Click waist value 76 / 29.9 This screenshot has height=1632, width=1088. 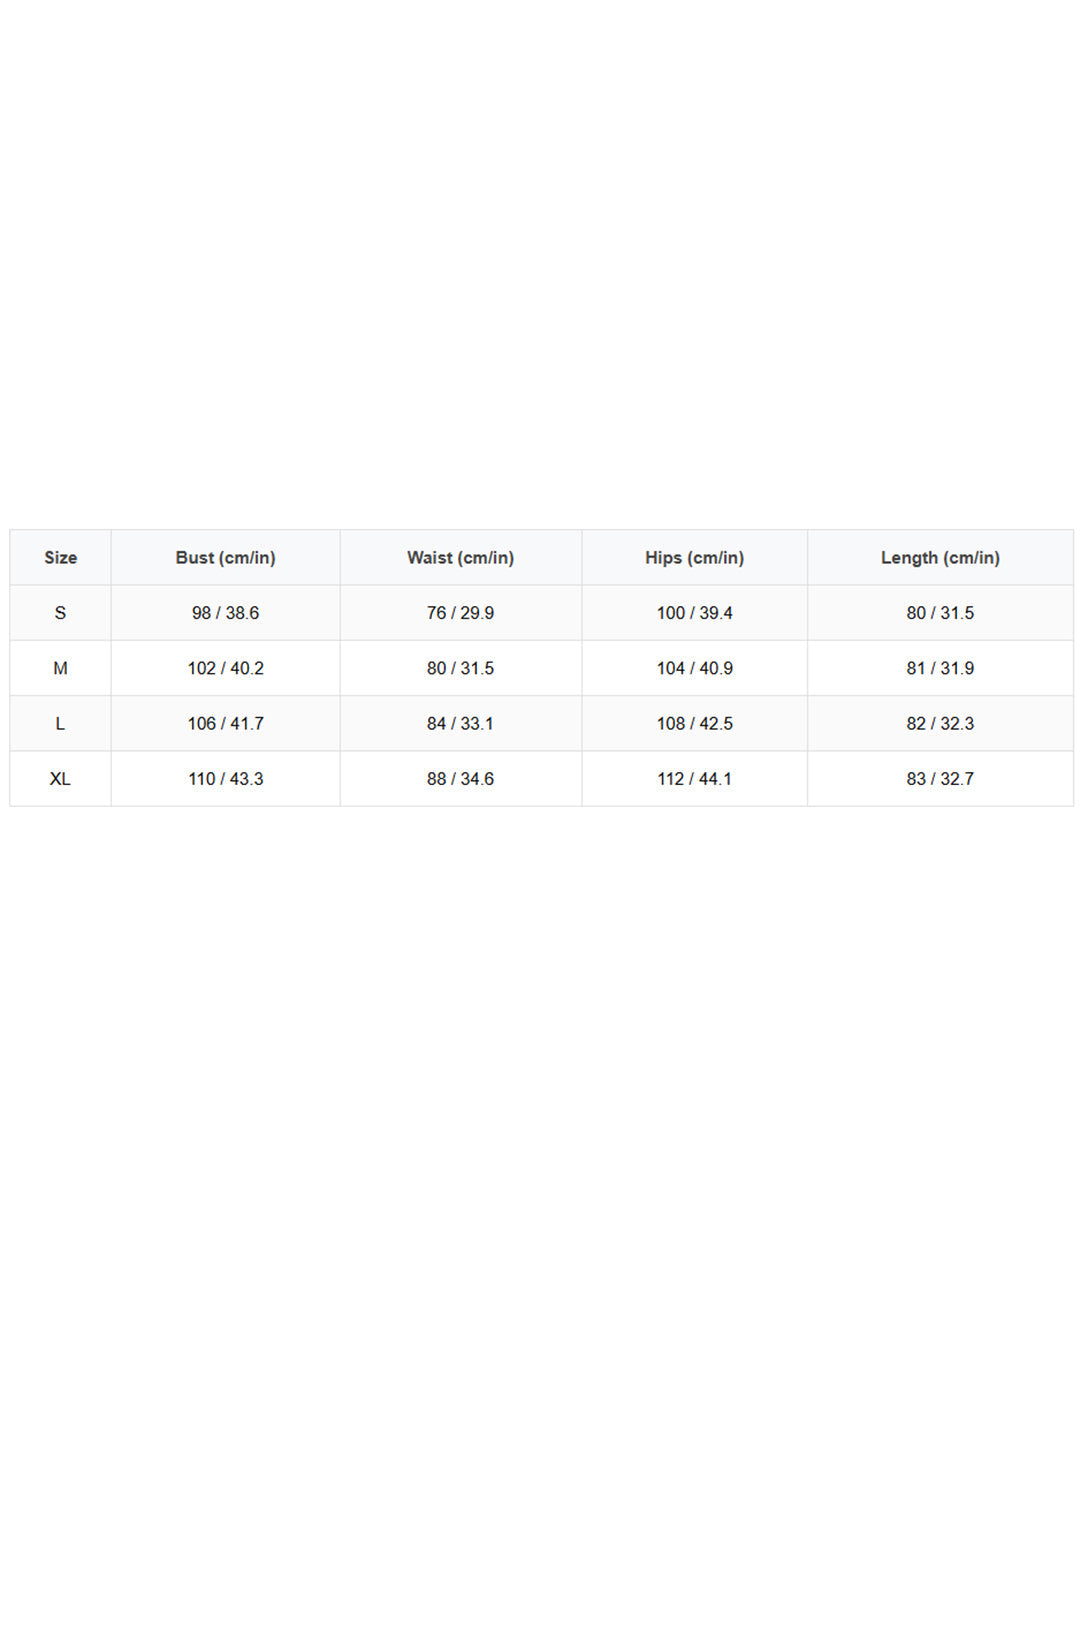tap(461, 613)
